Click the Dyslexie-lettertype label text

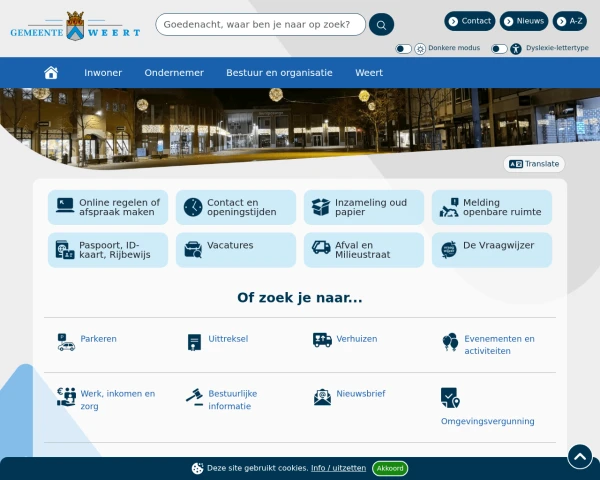(x=557, y=48)
